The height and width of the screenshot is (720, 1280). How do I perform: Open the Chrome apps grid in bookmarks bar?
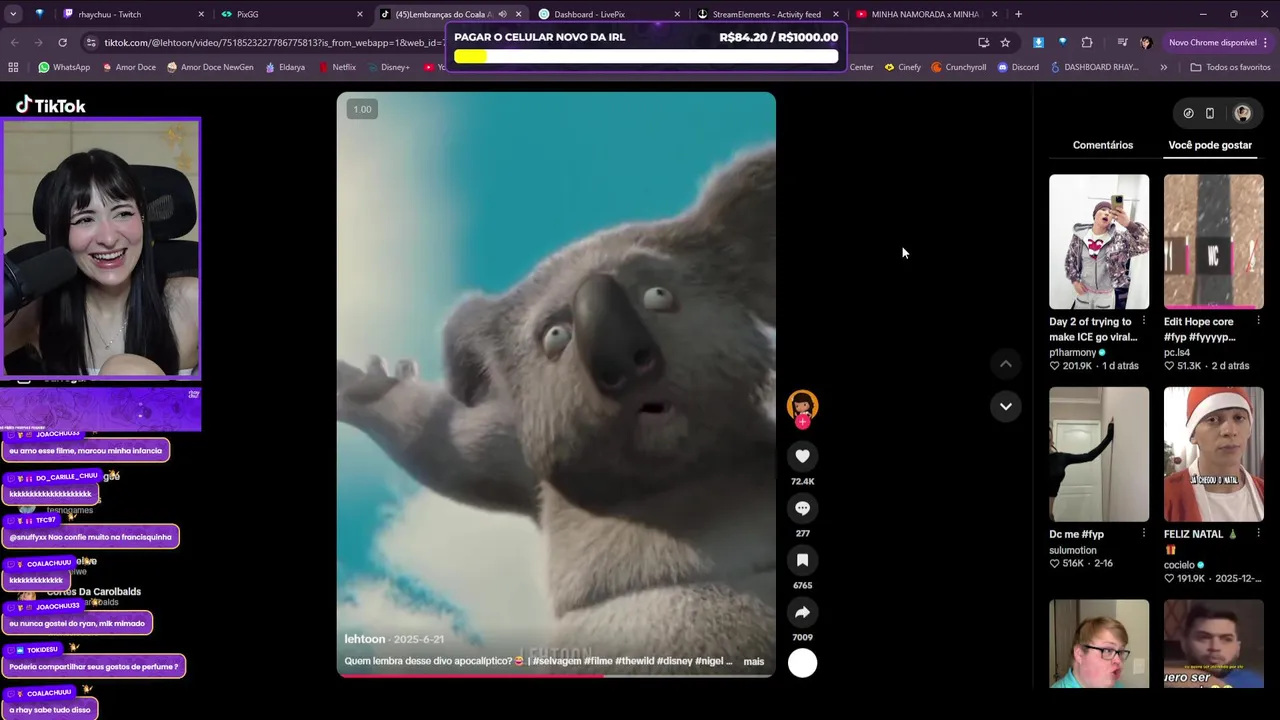(x=13, y=67)
